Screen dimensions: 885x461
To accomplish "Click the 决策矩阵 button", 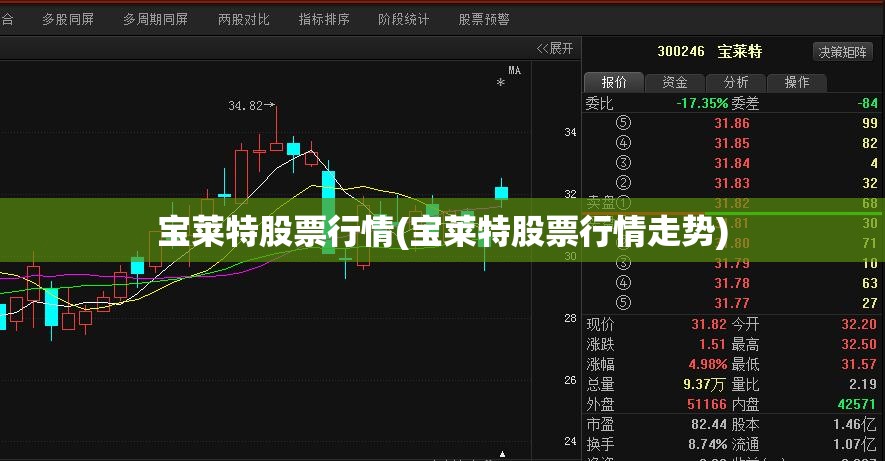I will pyautogui.click(x=843, y=52).
